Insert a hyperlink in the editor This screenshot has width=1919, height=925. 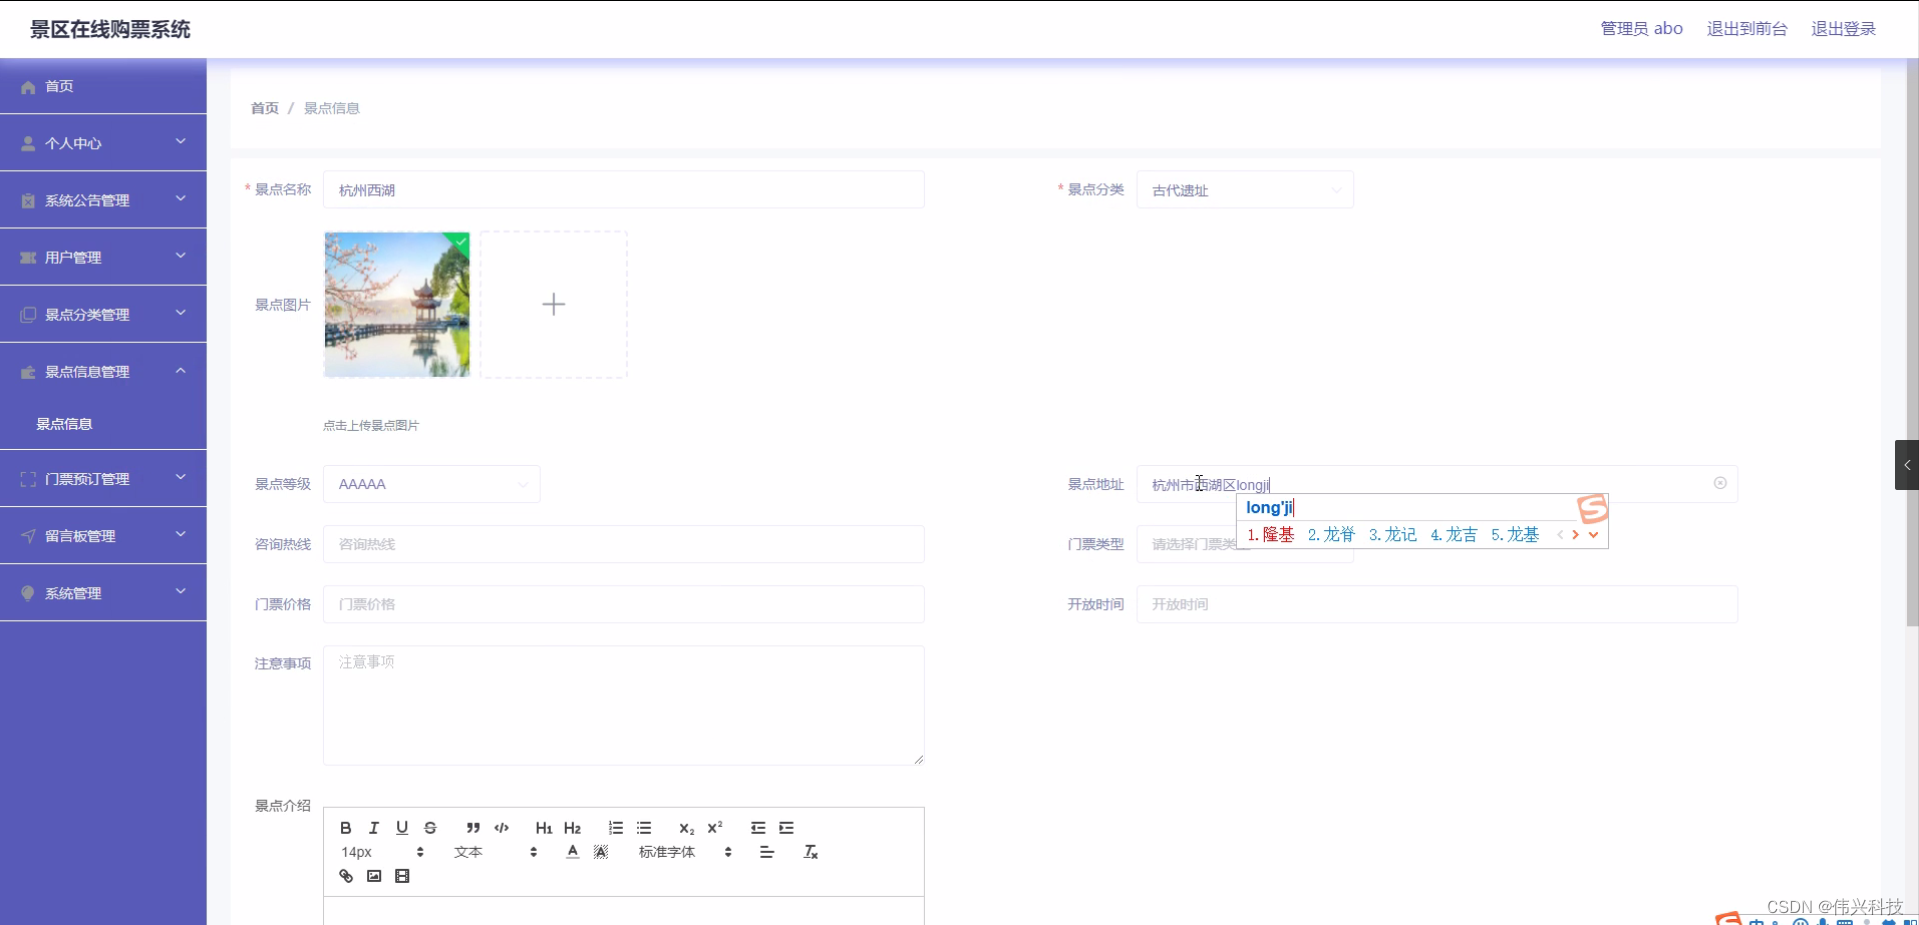pyautogui.click(x=346, y=876)
